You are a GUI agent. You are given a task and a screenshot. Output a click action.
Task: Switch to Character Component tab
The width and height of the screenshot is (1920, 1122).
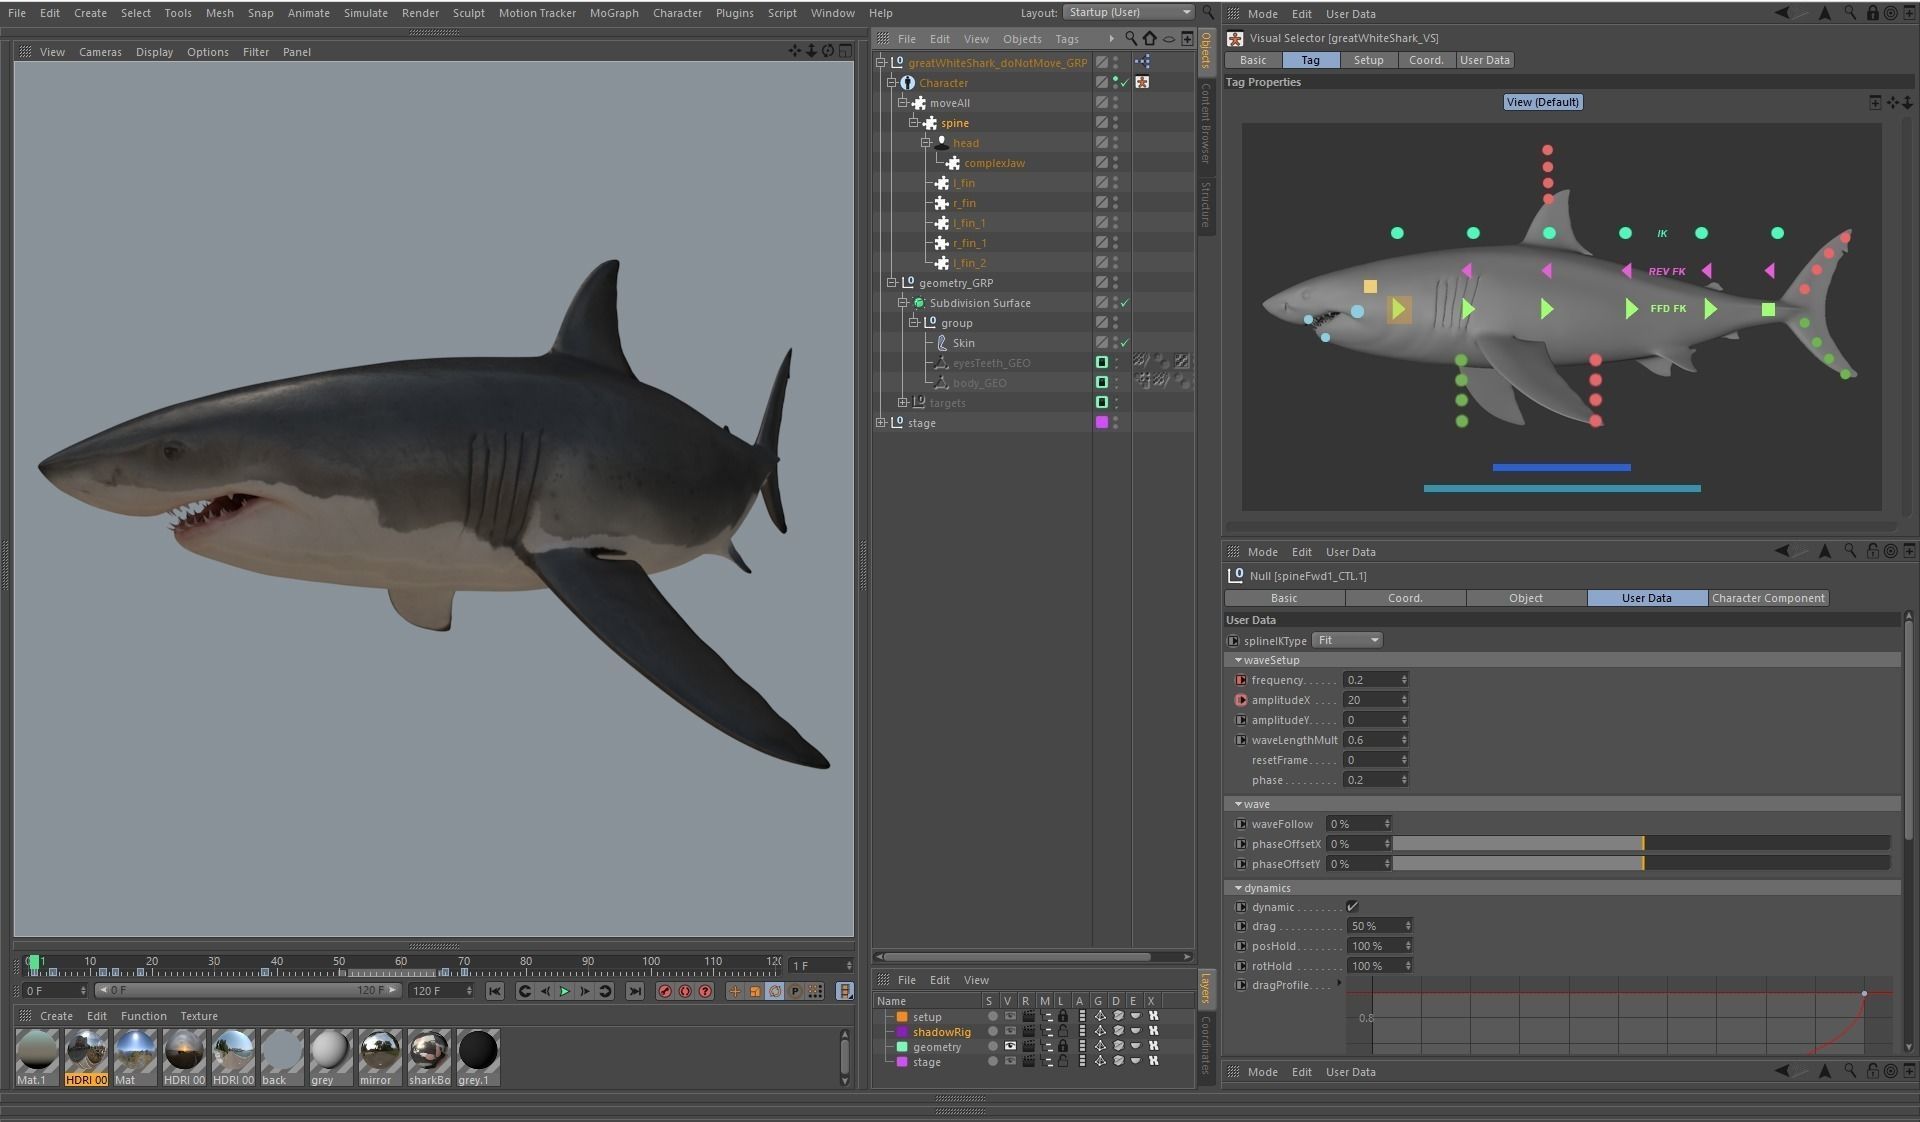[x=1768, y=598]
